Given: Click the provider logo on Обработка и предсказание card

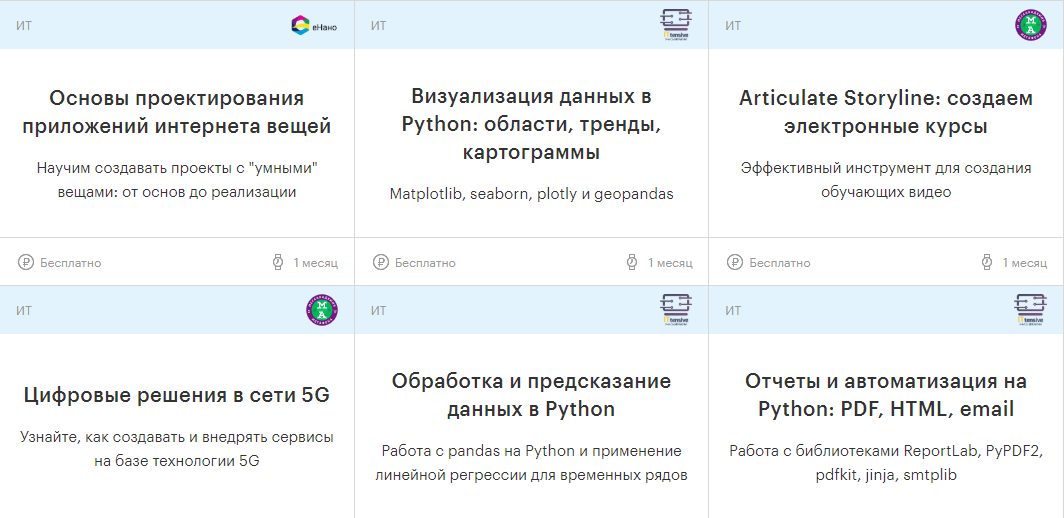Looking at the screenshot, I should pyautogui.click(x=676, y=310).
